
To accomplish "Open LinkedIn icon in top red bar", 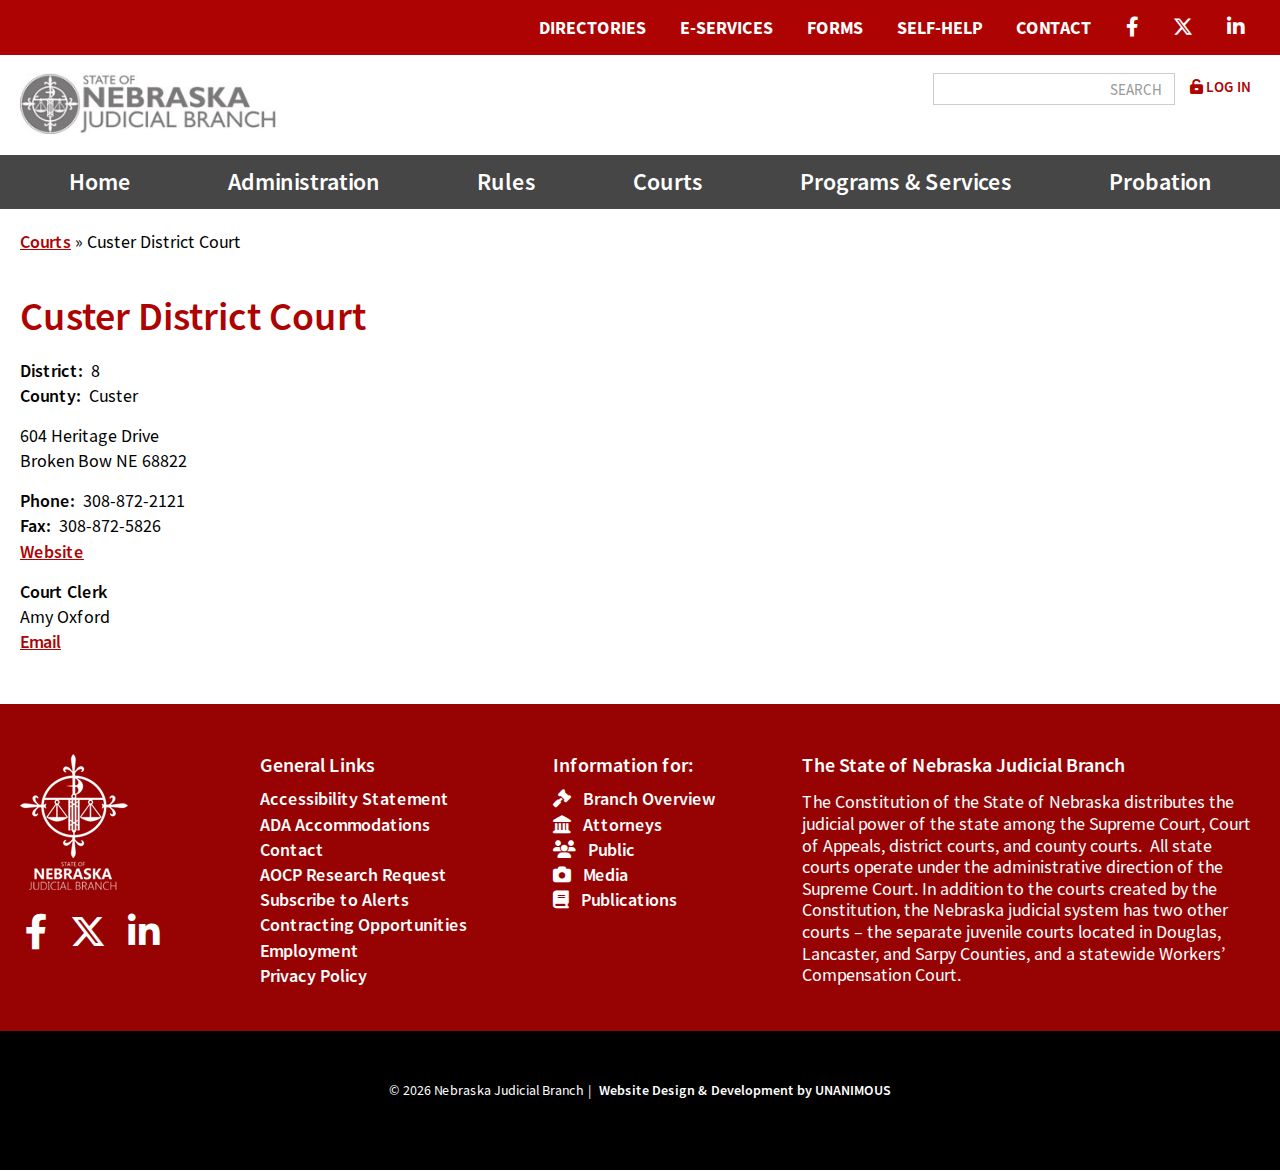I will (1236, 26).
